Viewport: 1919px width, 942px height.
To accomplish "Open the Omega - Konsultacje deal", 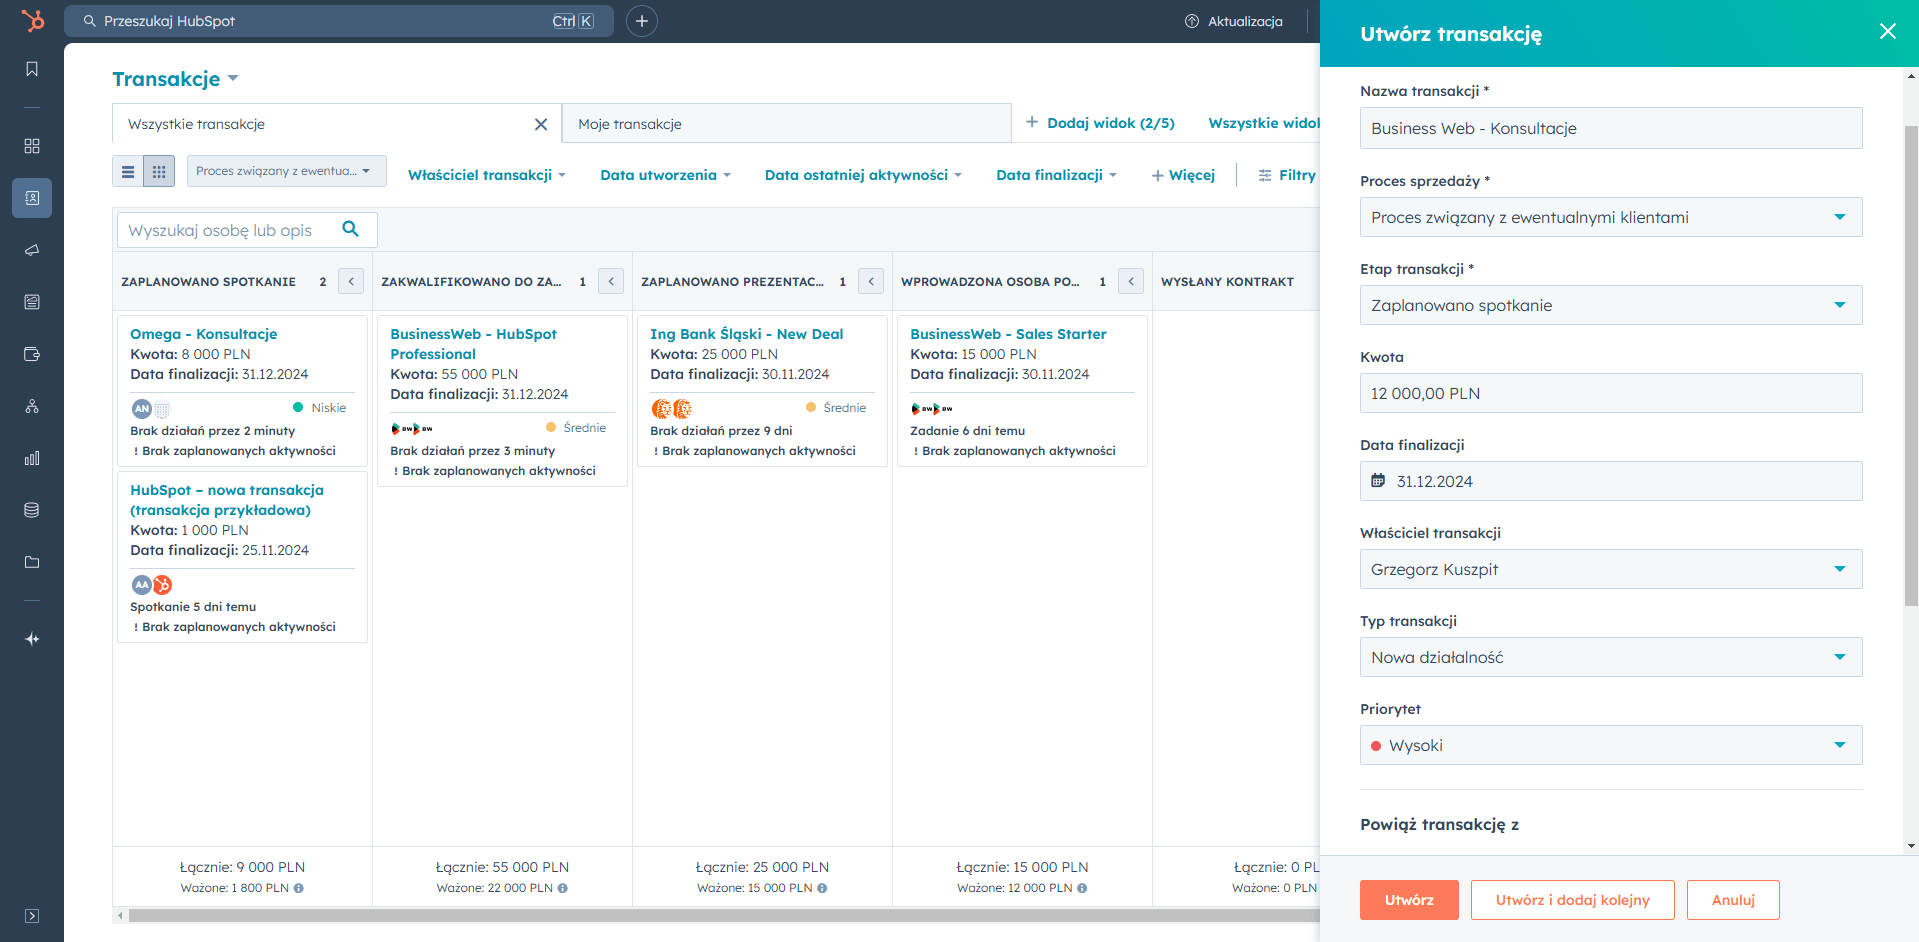I will click(203, 334).
